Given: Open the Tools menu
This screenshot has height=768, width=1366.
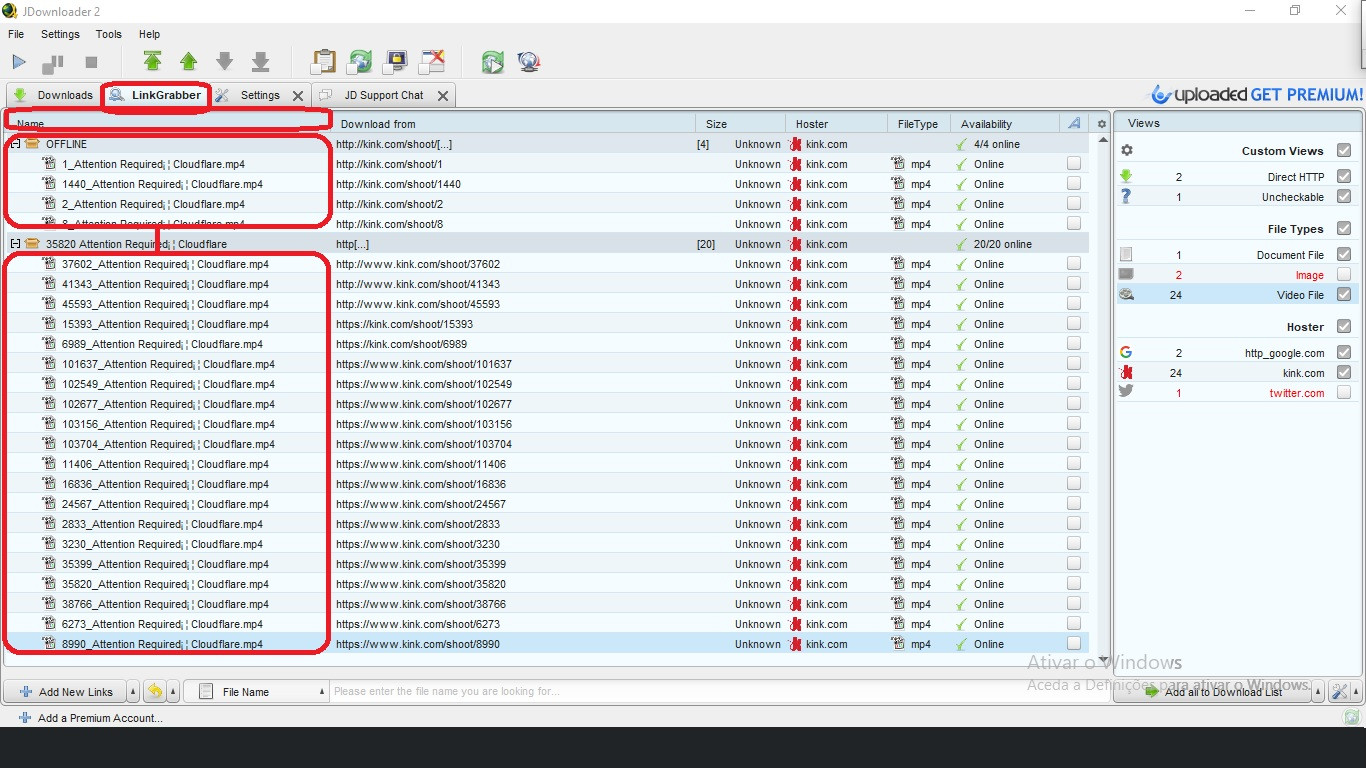Looking at the screenshot, I should pos(109,34).
